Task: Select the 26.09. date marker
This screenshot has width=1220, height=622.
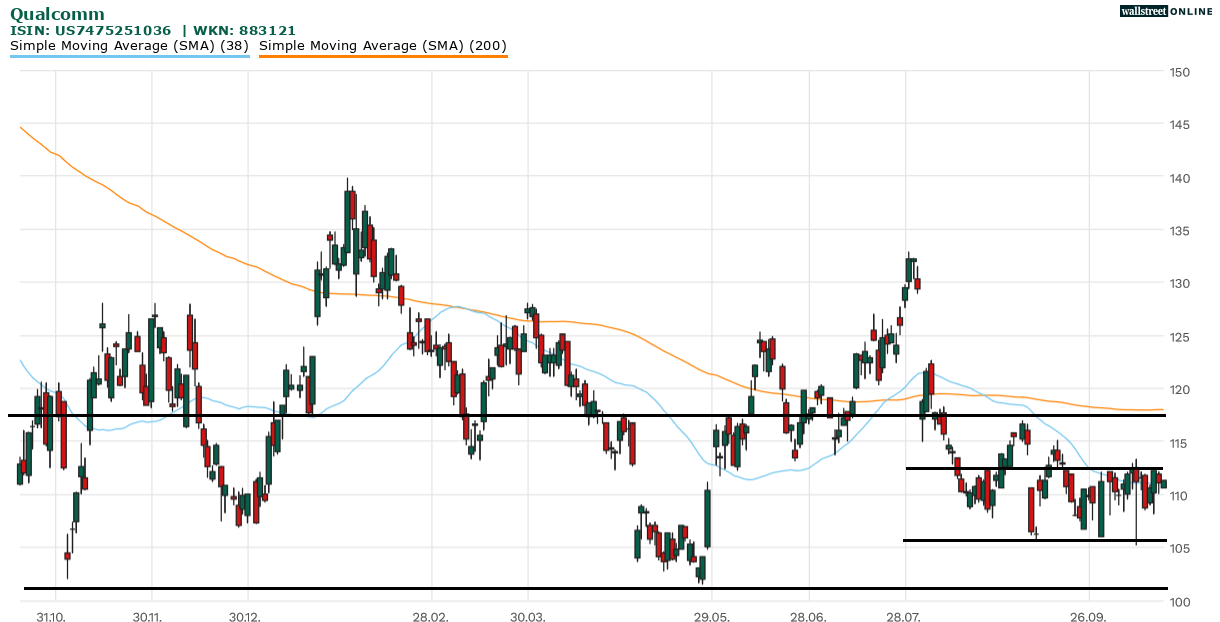Action: pos(1090,615)
